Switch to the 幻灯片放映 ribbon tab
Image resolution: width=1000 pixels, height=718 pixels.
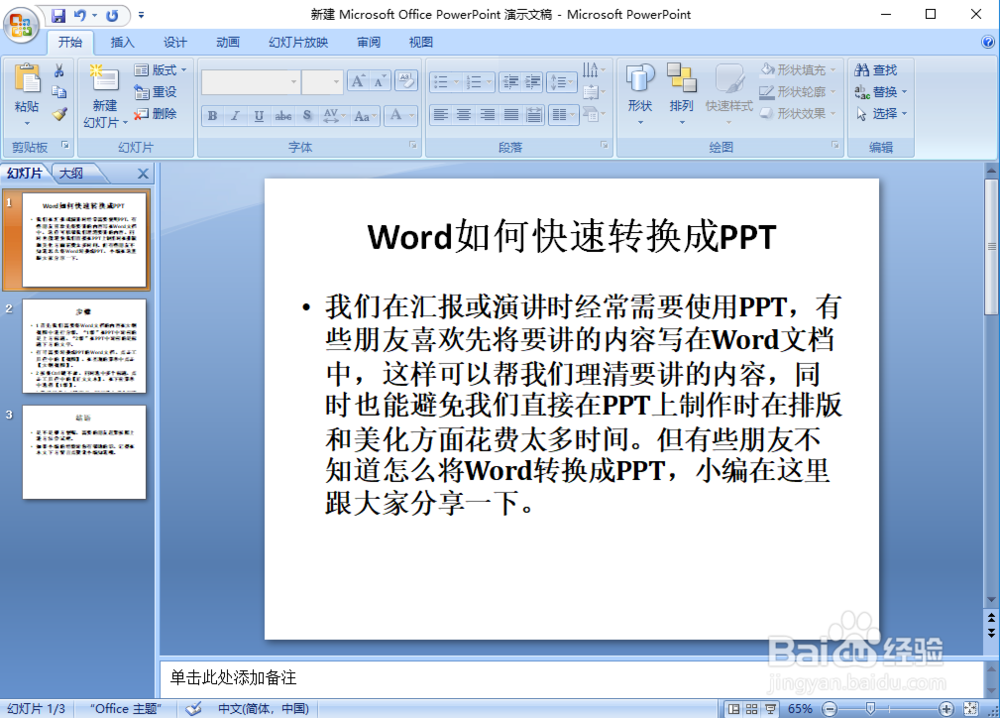298,42
